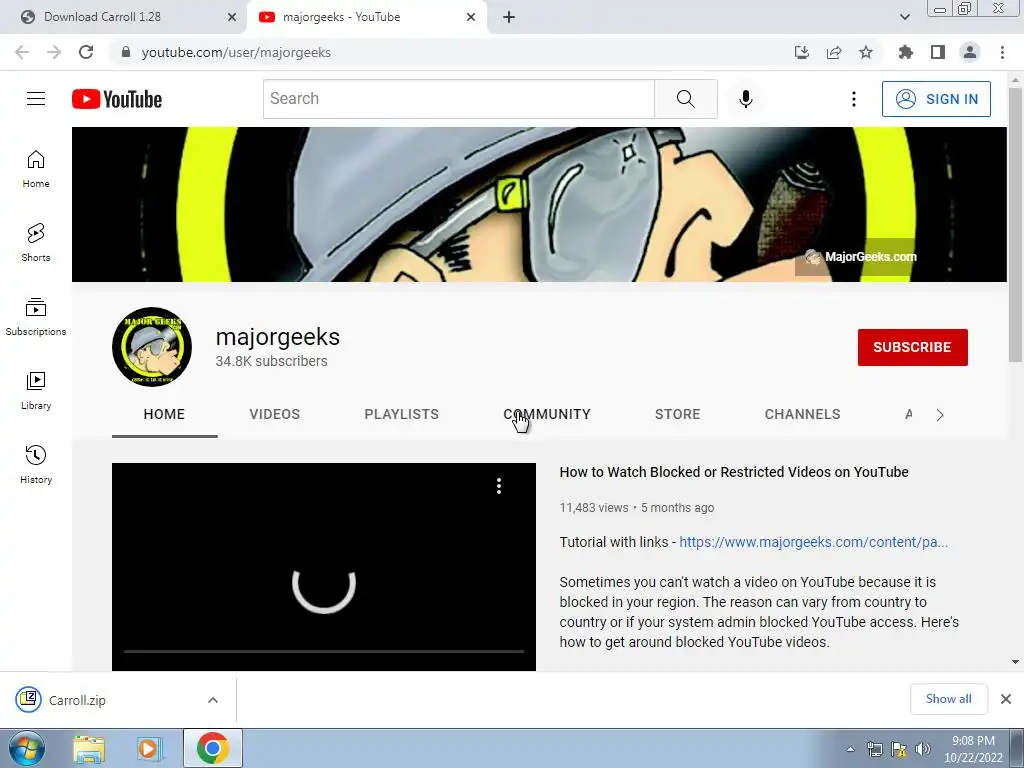Open How to Watch Blocked Videos title
Viewport: 1024px width, 768px height.
(734, 472)
